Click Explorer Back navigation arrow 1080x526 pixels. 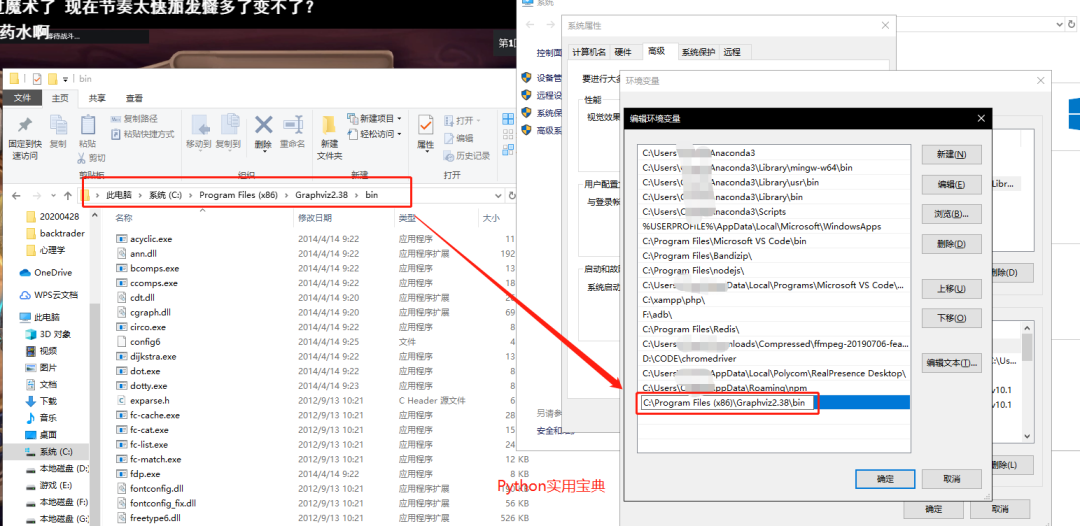coord(17,196)
